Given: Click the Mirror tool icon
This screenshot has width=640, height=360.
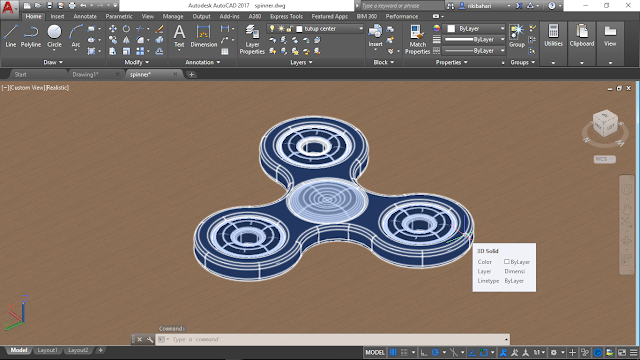Looking at the screenshot, I should tap(127, 40).
